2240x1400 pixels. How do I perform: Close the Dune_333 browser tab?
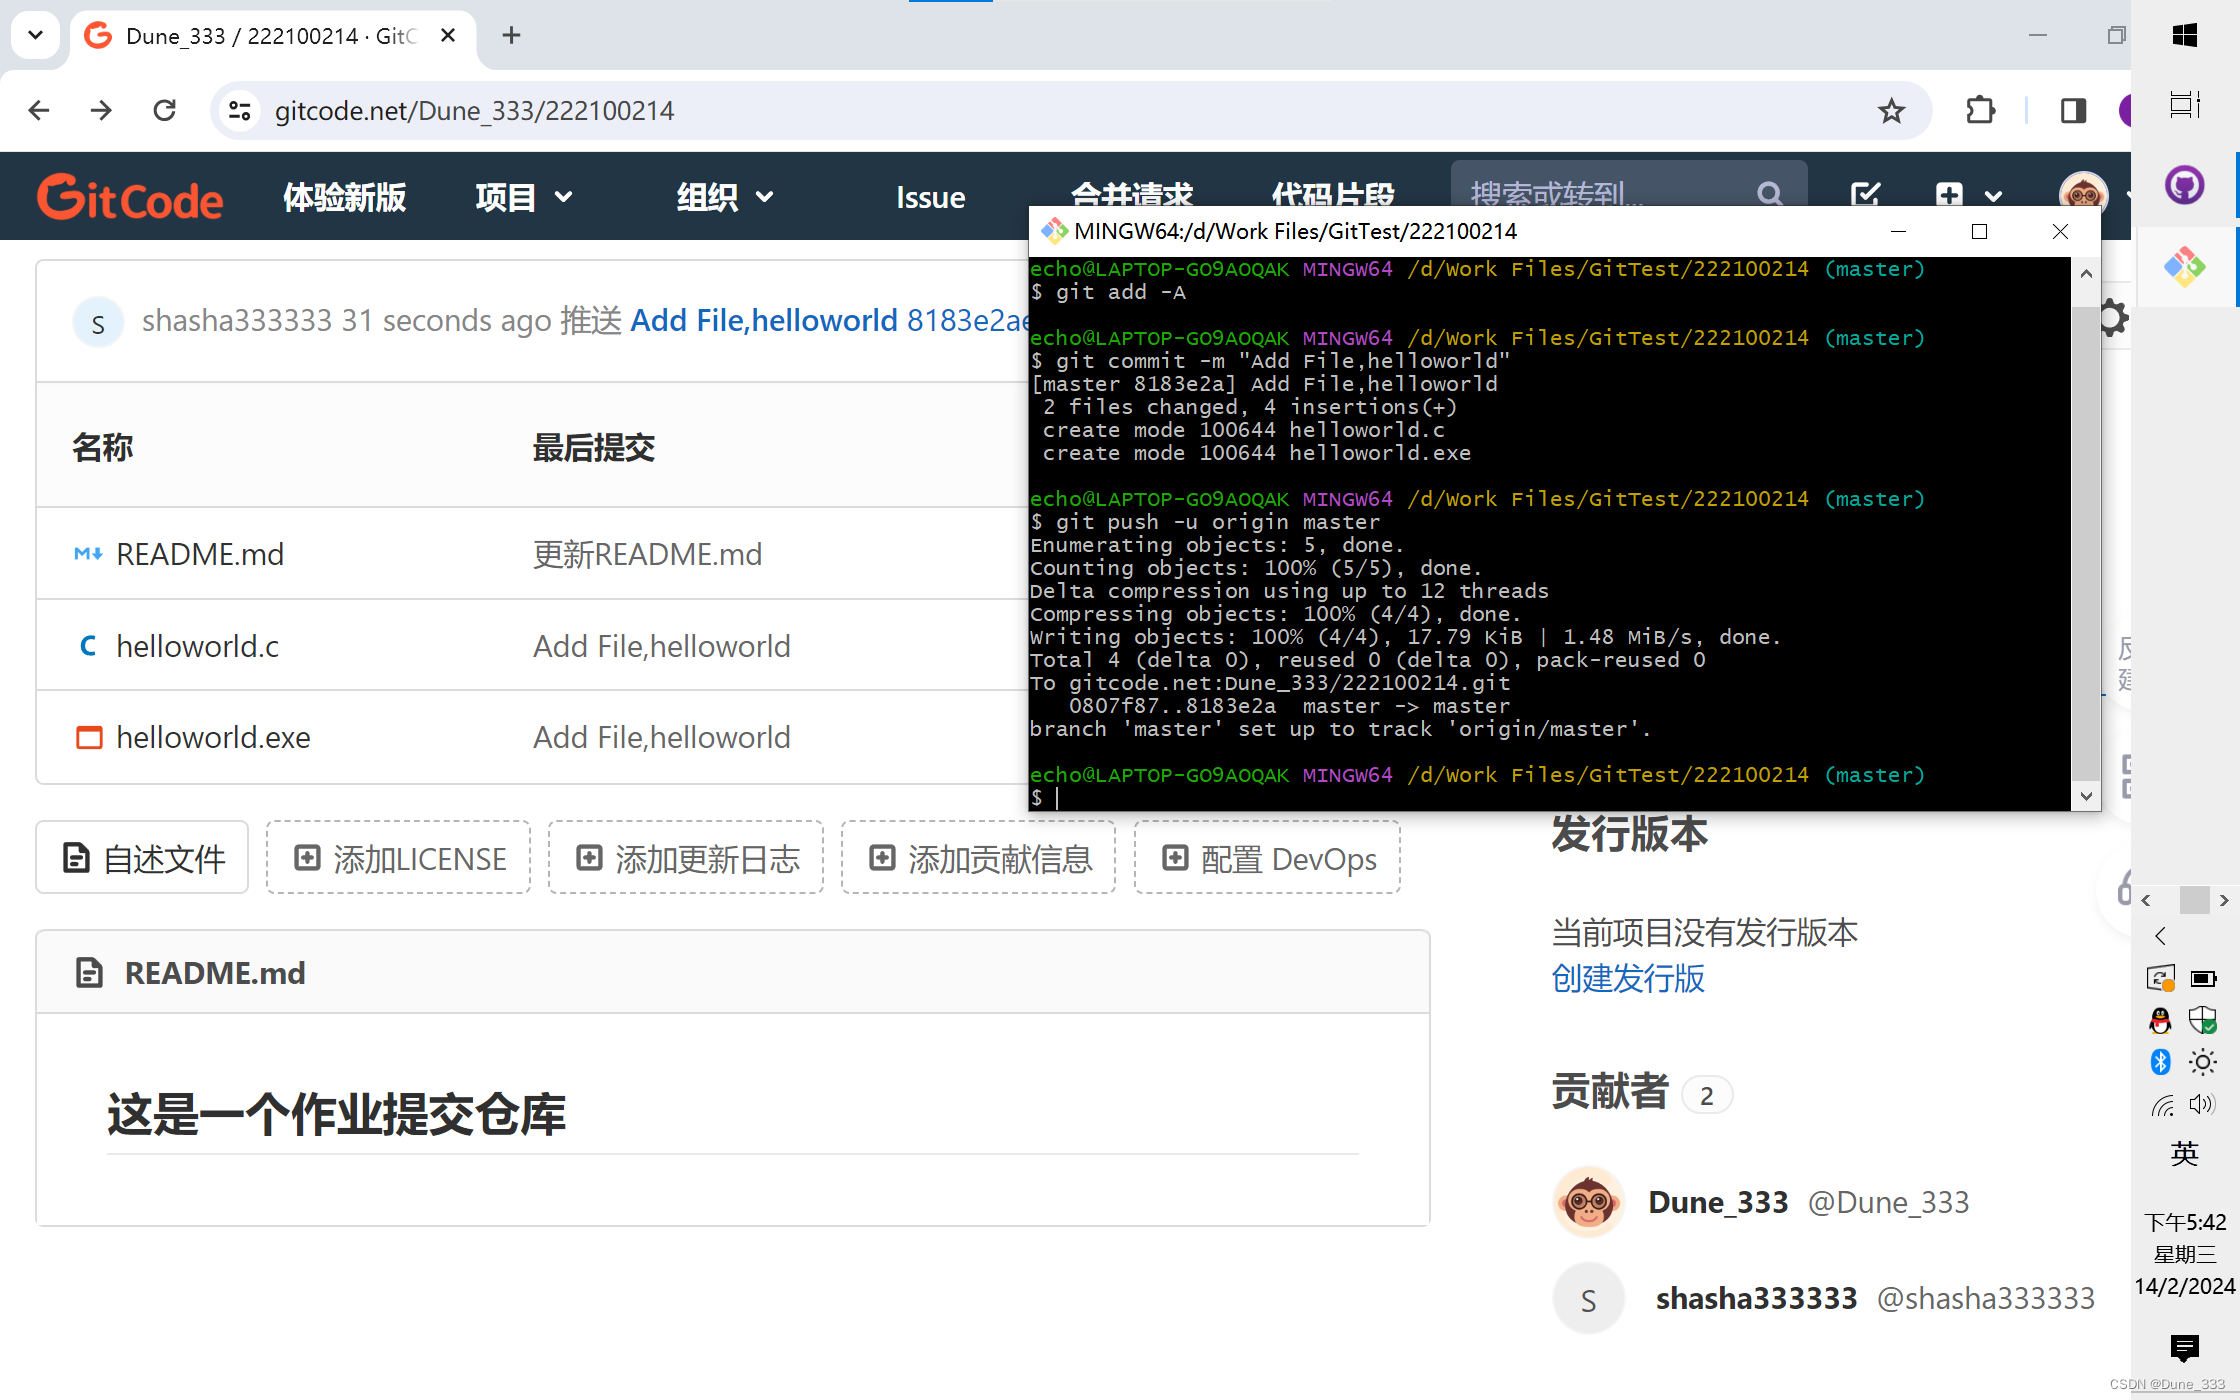point(448,36)
